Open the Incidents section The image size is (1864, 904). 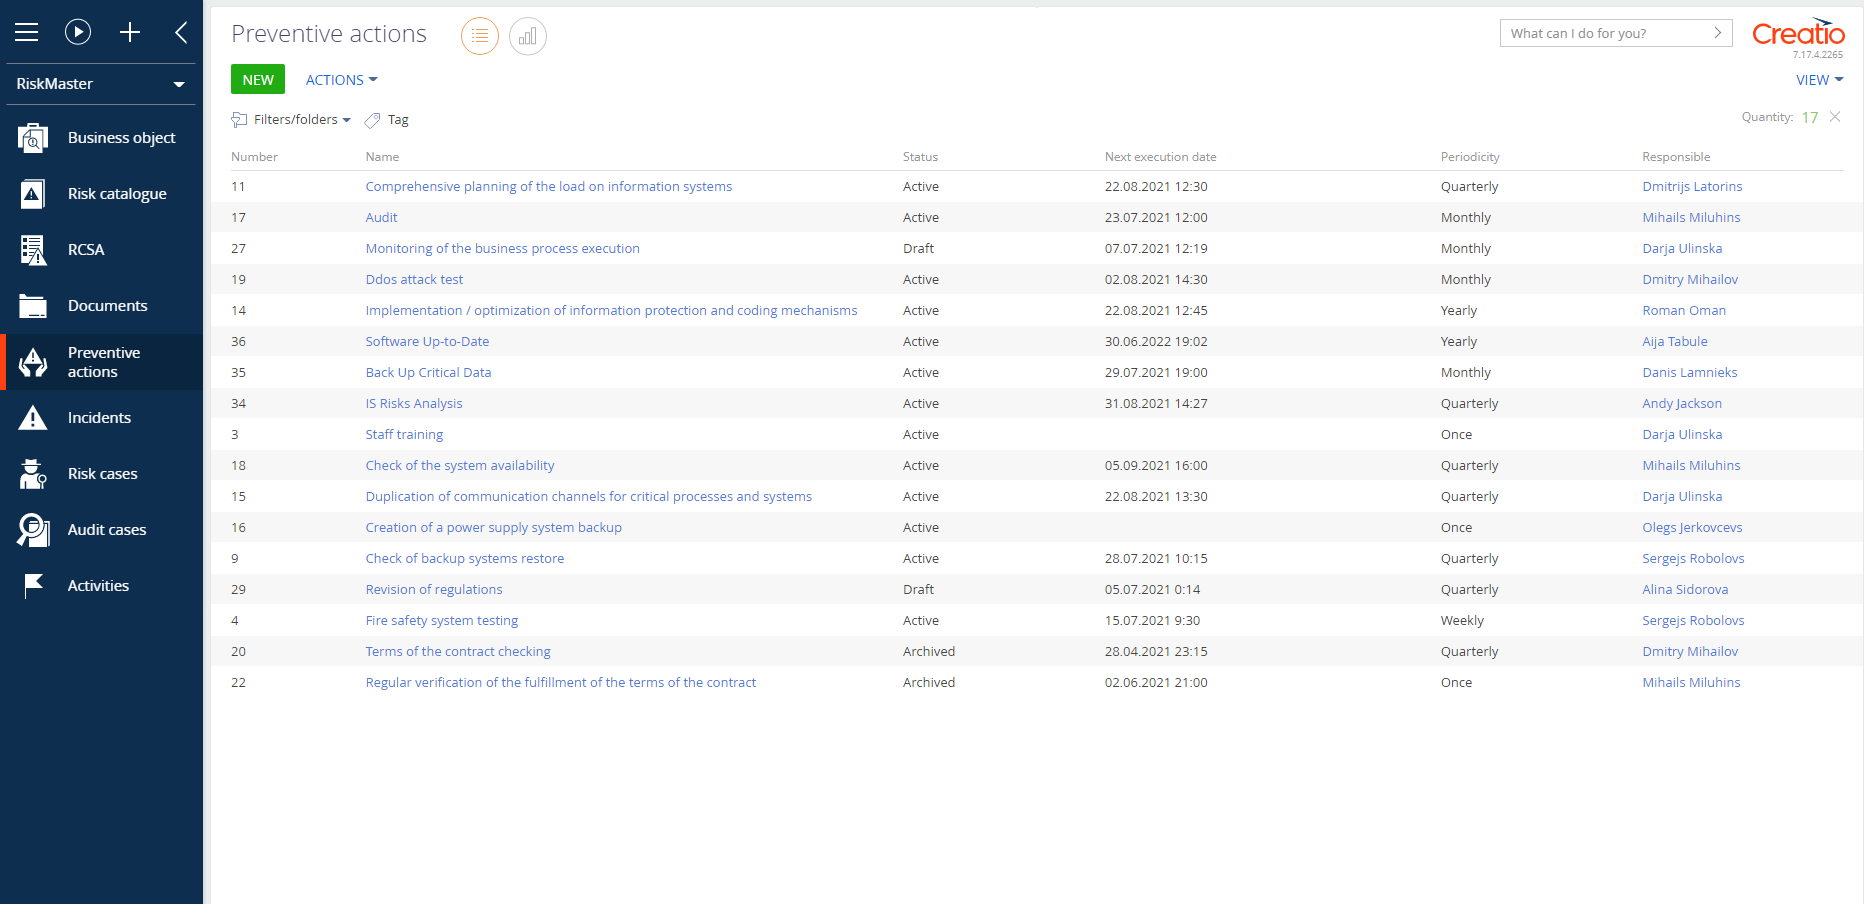click(x=99, y=418)
